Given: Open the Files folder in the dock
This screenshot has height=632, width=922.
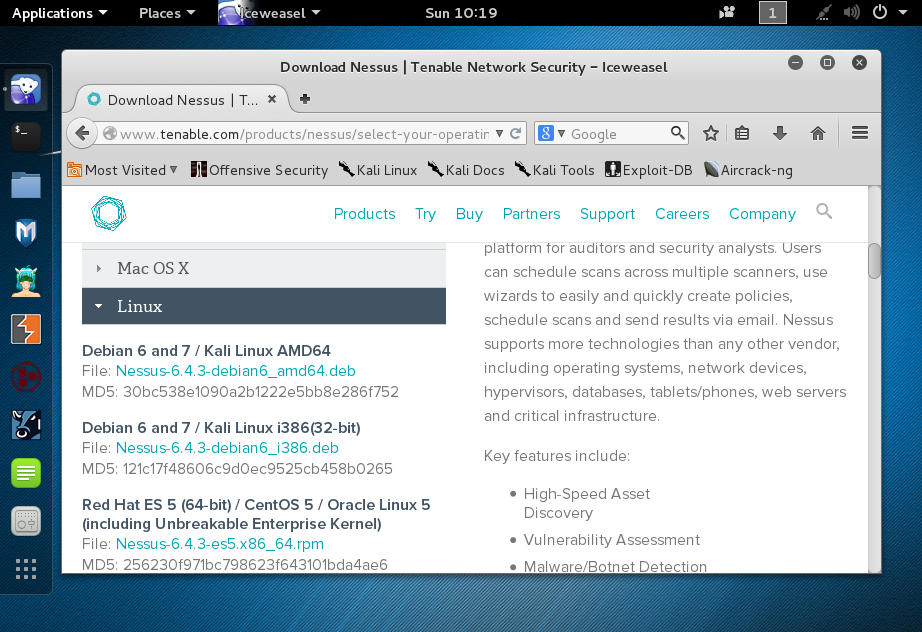Looking at the screenshot, I should pyautogui.click(x=26, y=185).
